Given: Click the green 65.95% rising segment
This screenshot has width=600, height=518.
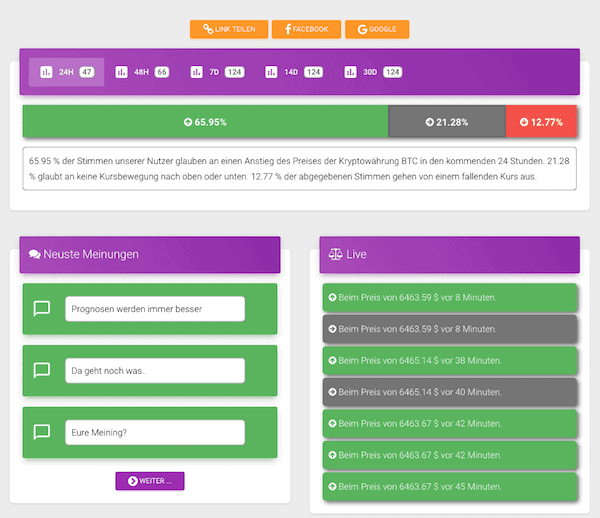Looking at the screenshot, I should 205,122.
